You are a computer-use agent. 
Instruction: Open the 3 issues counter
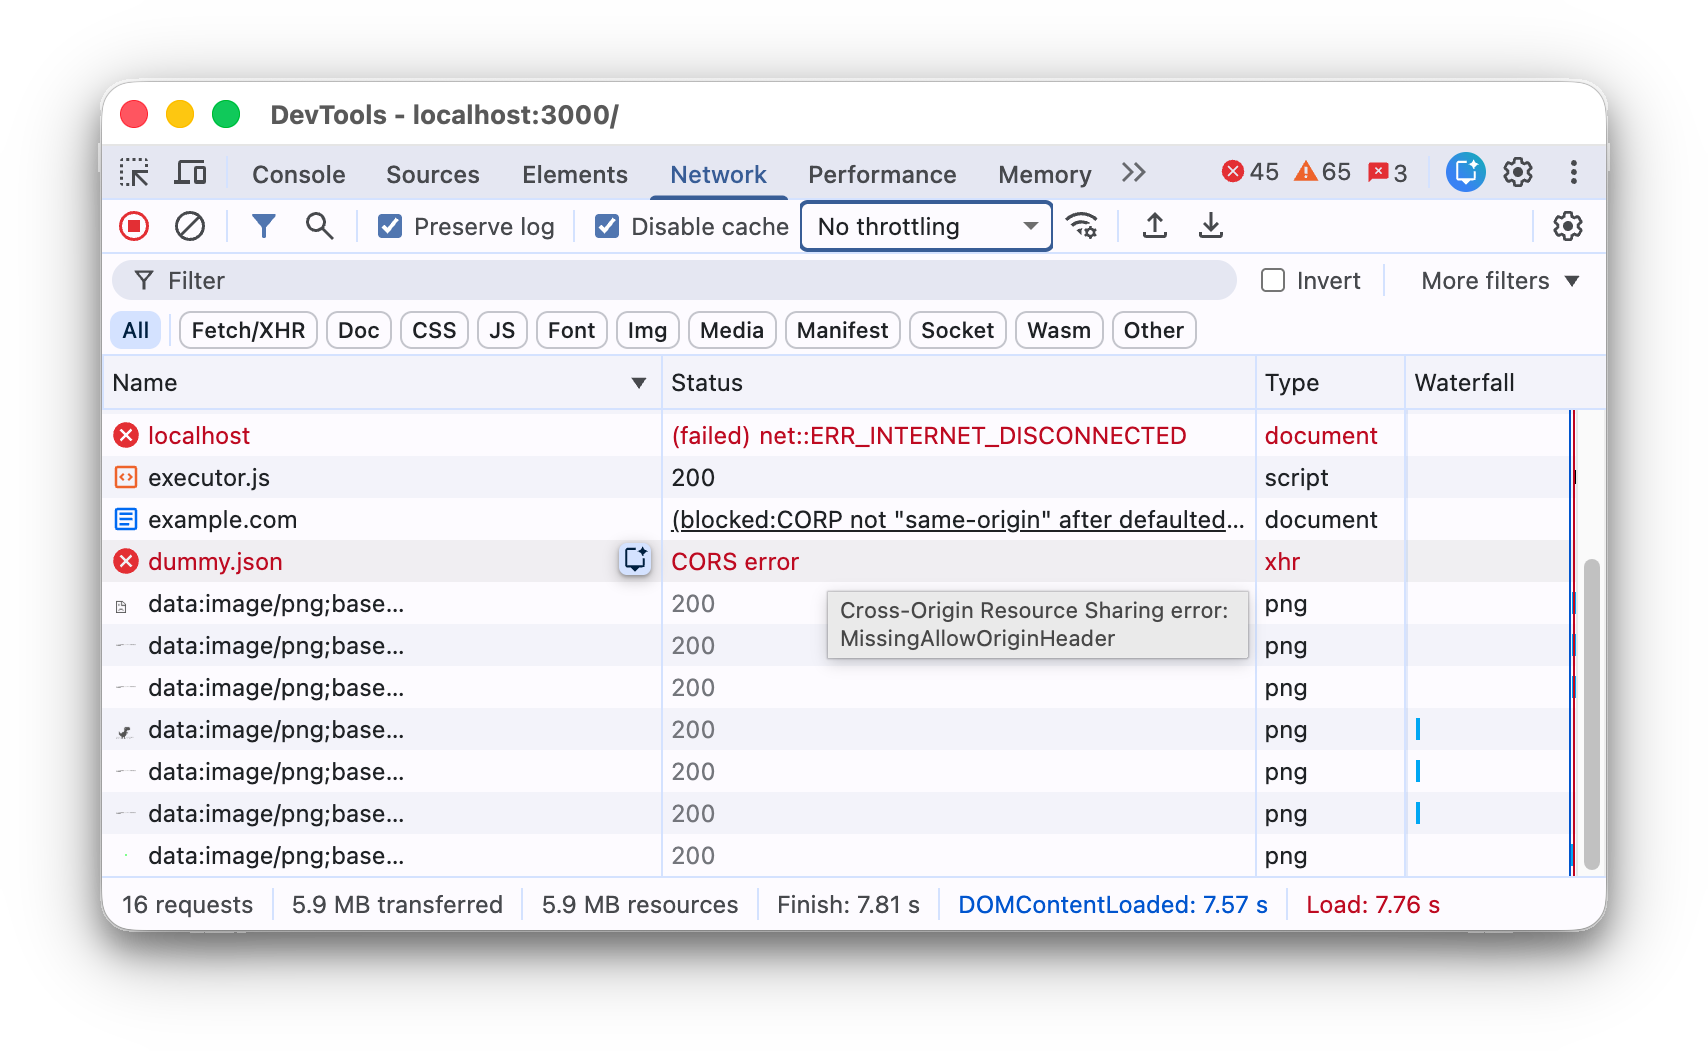click(x=1388, y=172)
